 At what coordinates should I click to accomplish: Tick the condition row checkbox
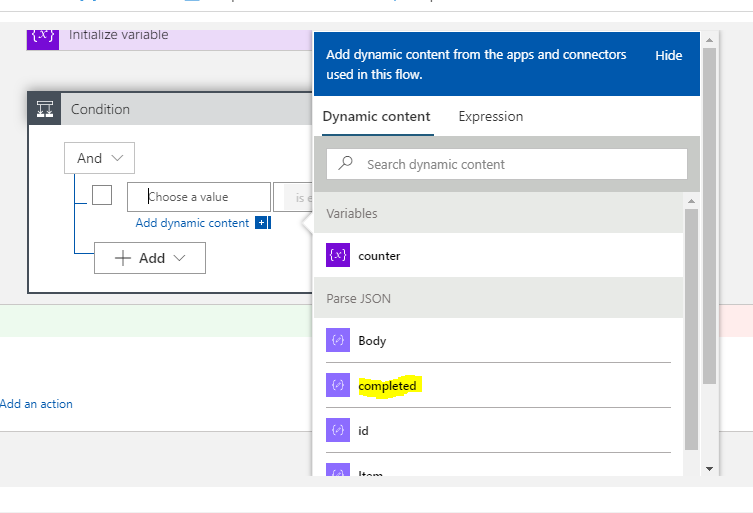102,196
